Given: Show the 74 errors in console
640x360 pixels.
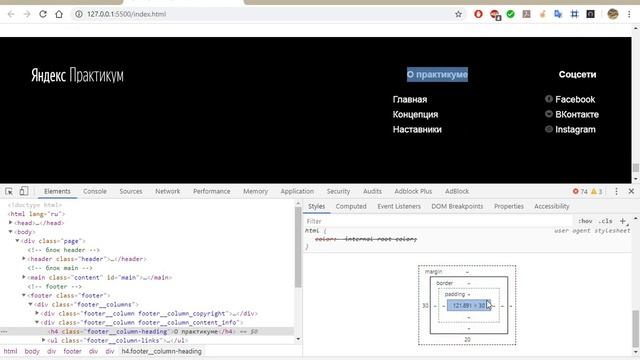Looking at the screenshot, I should coord(580,191).
